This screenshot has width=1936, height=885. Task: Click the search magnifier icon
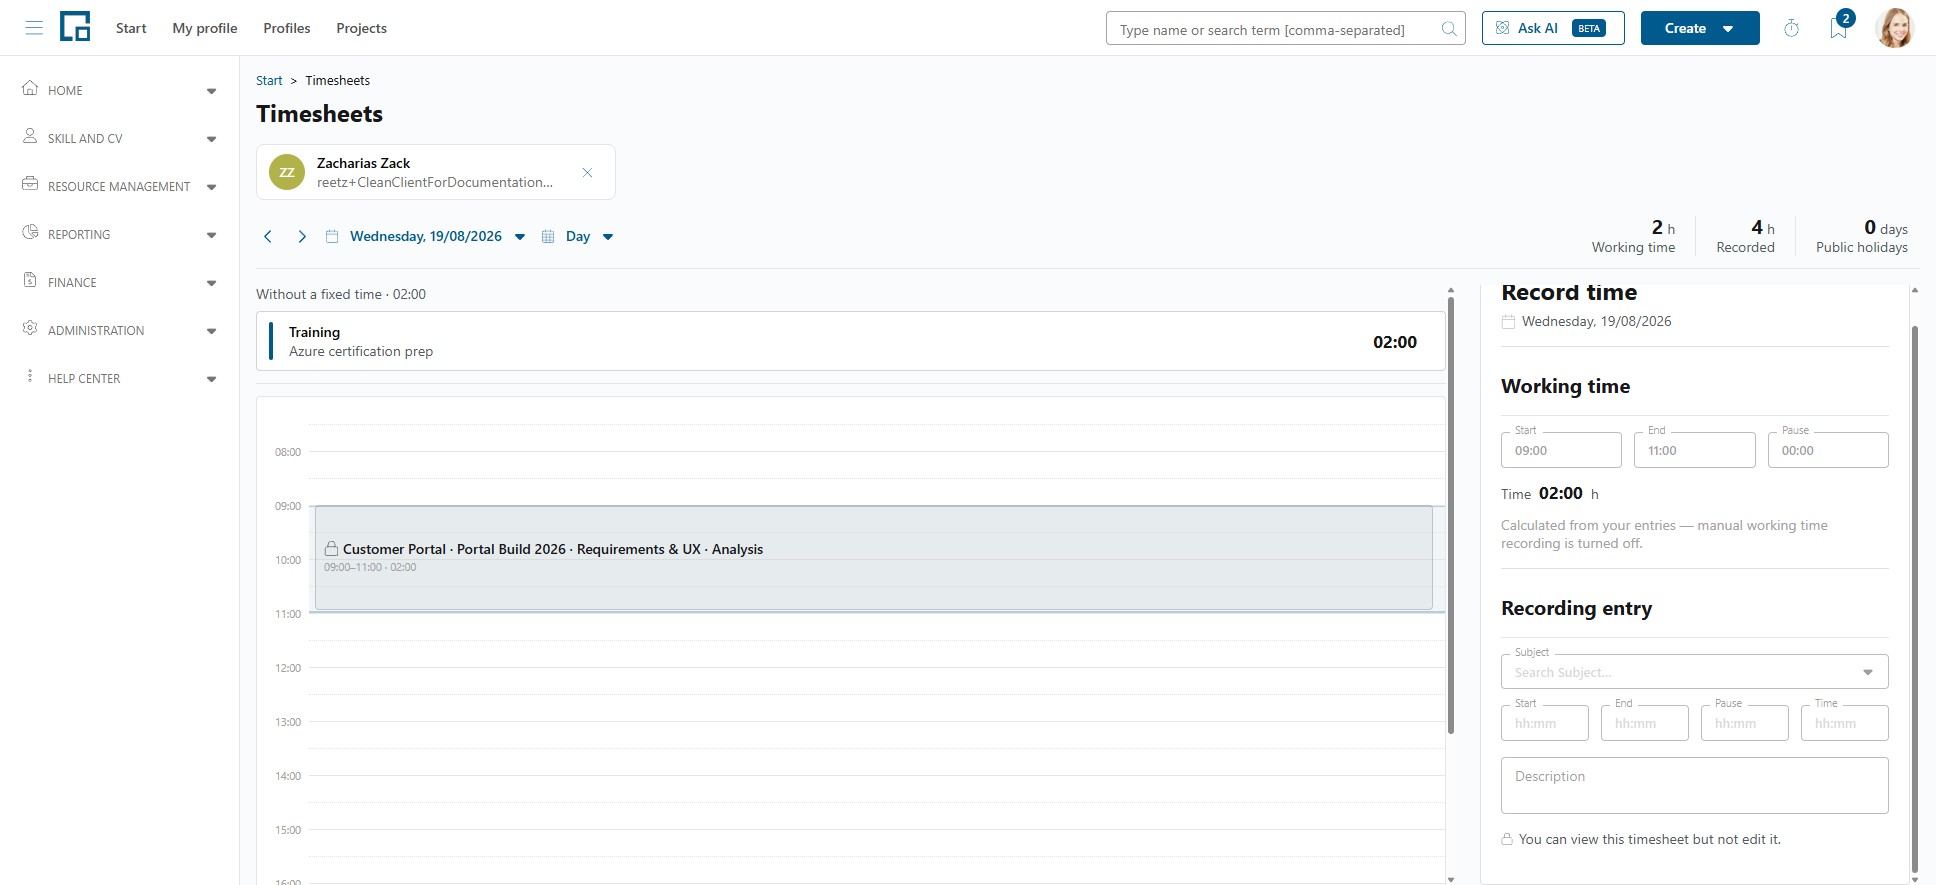[x=1449, y=29]
